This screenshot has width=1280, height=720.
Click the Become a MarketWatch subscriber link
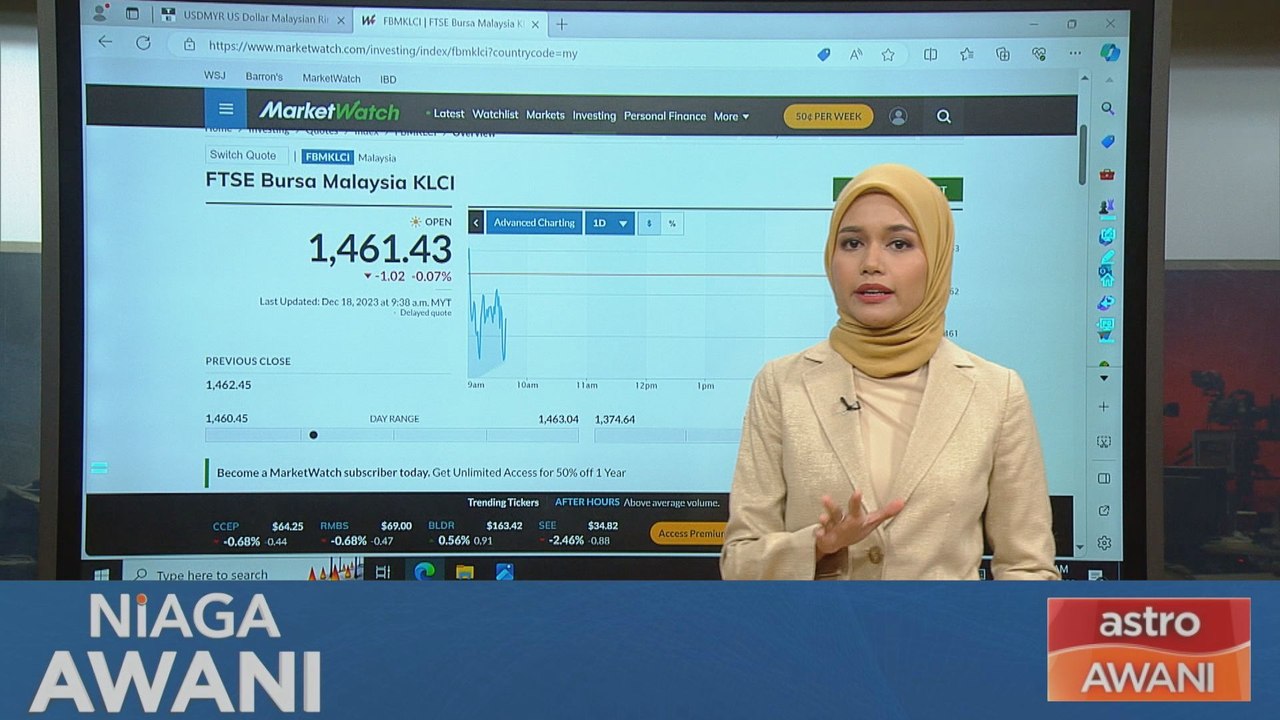[324, 472]
